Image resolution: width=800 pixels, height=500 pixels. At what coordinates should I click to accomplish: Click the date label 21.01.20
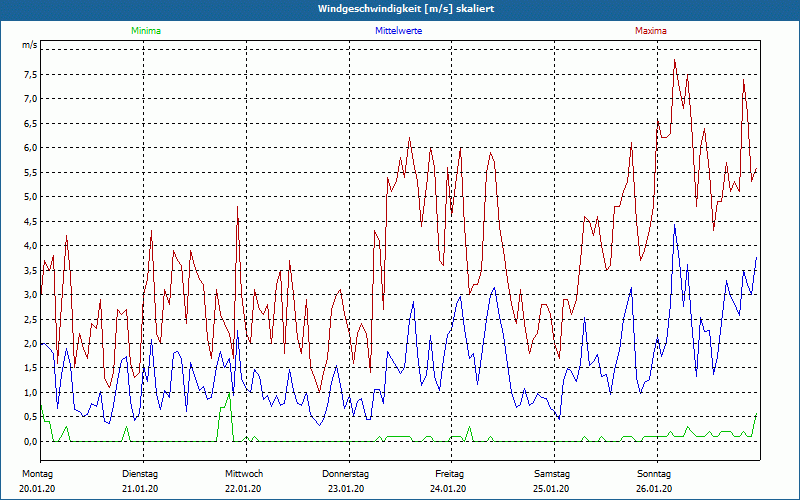140,489
